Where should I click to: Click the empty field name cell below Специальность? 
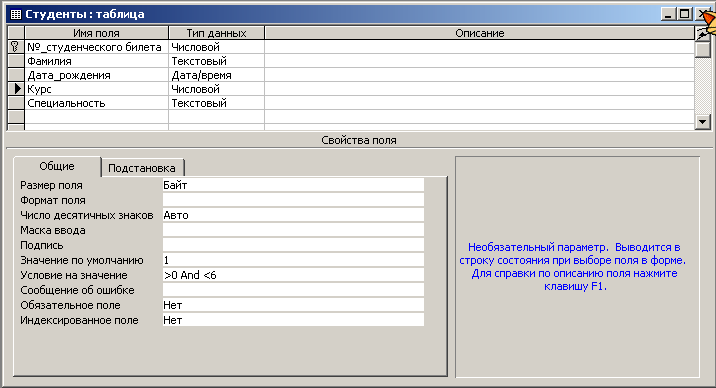click(96, 117)
